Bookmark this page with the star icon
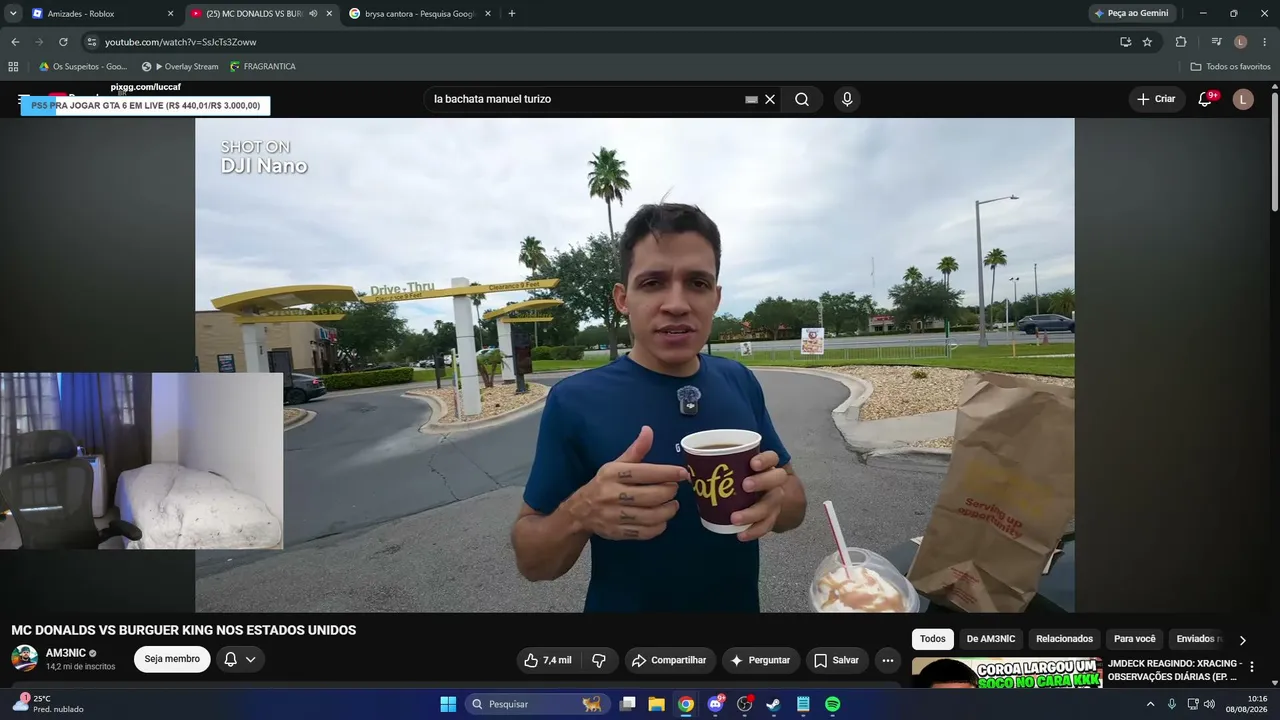The image size is (1280, 720). [x=1147, y=42]
